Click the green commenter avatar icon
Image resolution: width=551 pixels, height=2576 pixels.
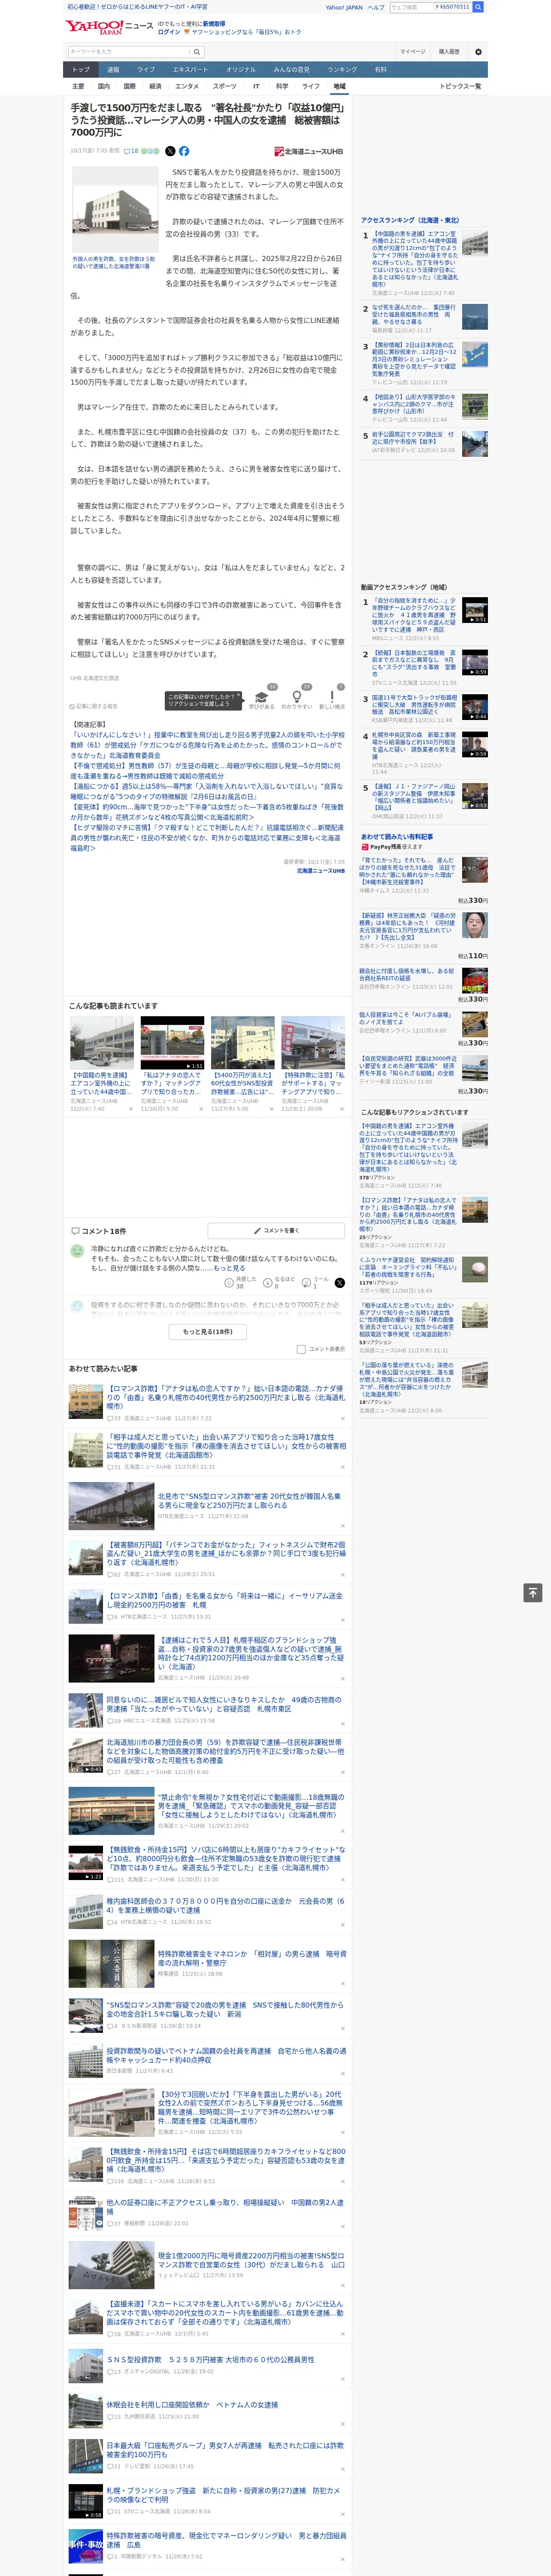tap(77, 1251)
